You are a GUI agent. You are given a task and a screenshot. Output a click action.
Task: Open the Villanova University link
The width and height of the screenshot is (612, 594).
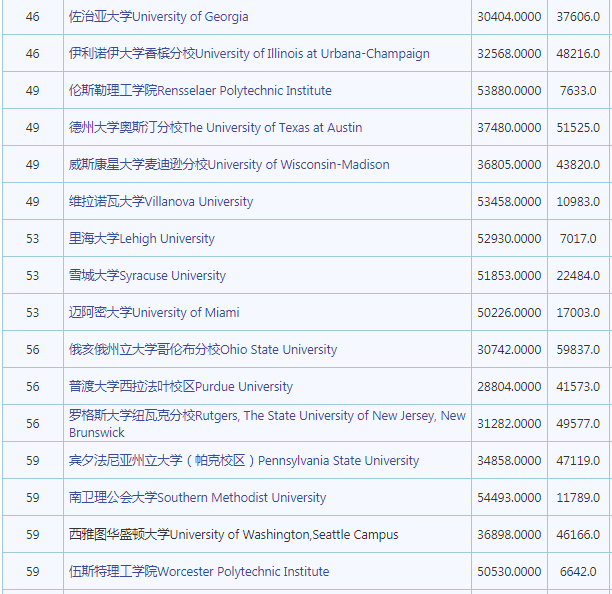click(x=161, y=202)
